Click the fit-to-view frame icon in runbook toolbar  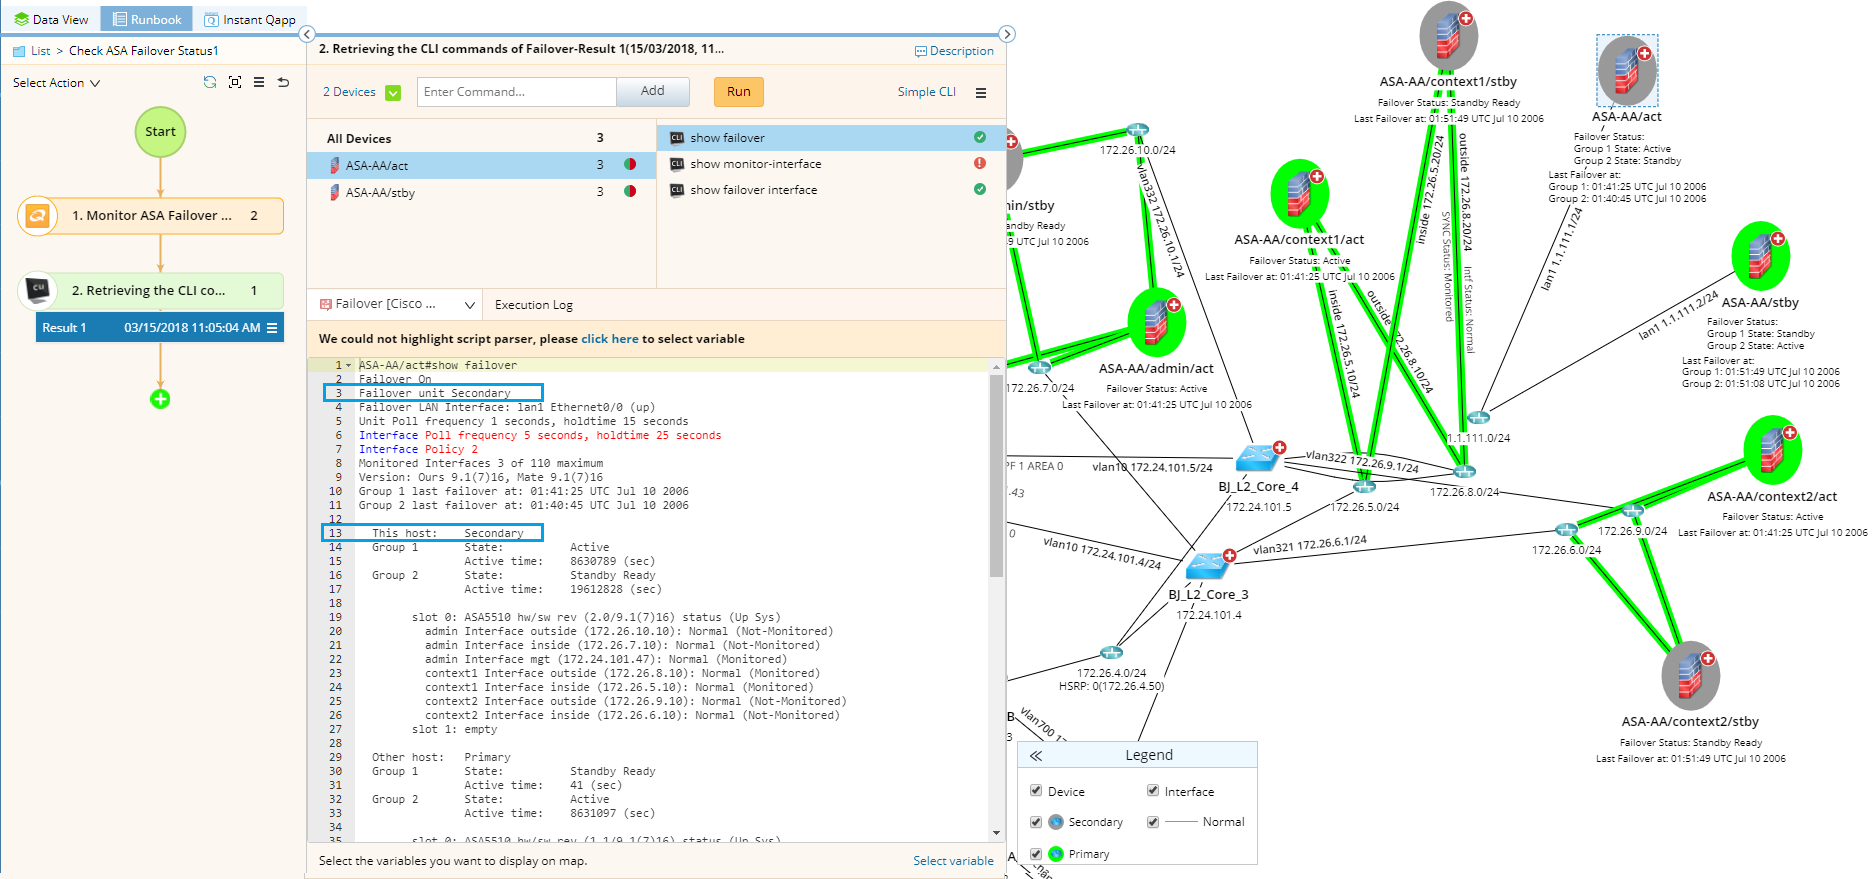[x=235, y=82]
